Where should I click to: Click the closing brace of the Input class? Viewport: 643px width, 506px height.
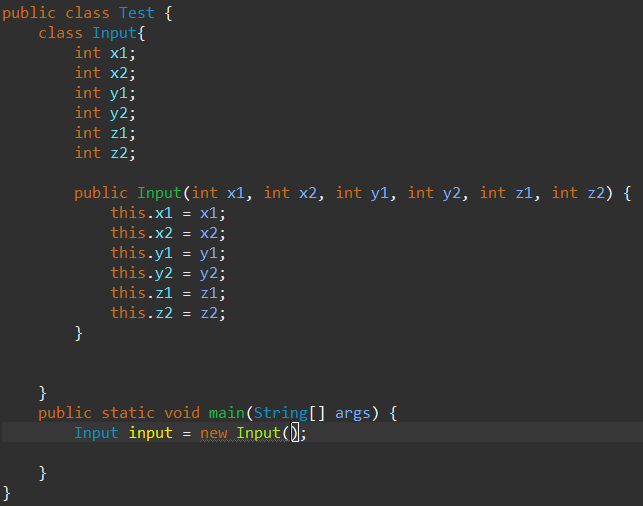(42, 393)
